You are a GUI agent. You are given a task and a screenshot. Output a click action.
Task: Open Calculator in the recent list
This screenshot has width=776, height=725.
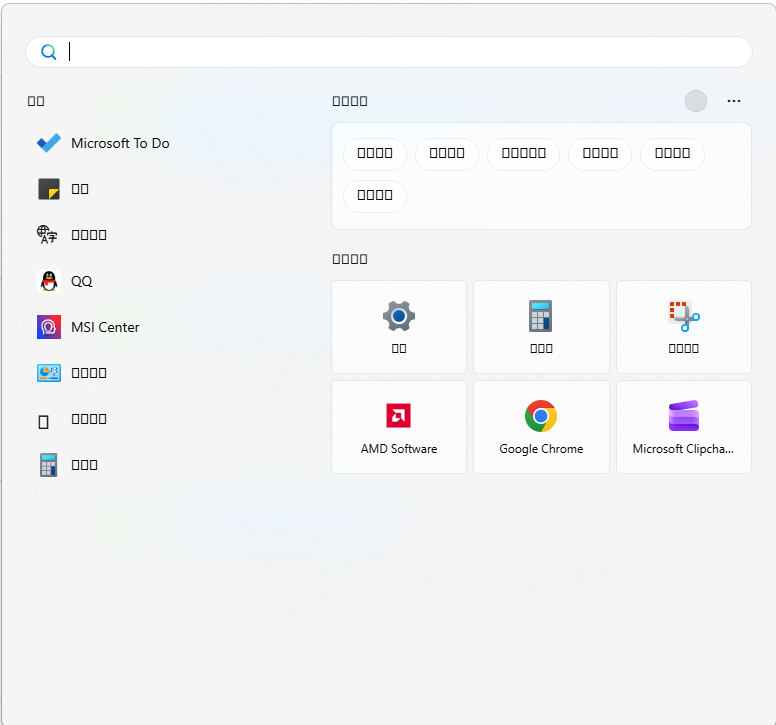[x=67, y=465]
